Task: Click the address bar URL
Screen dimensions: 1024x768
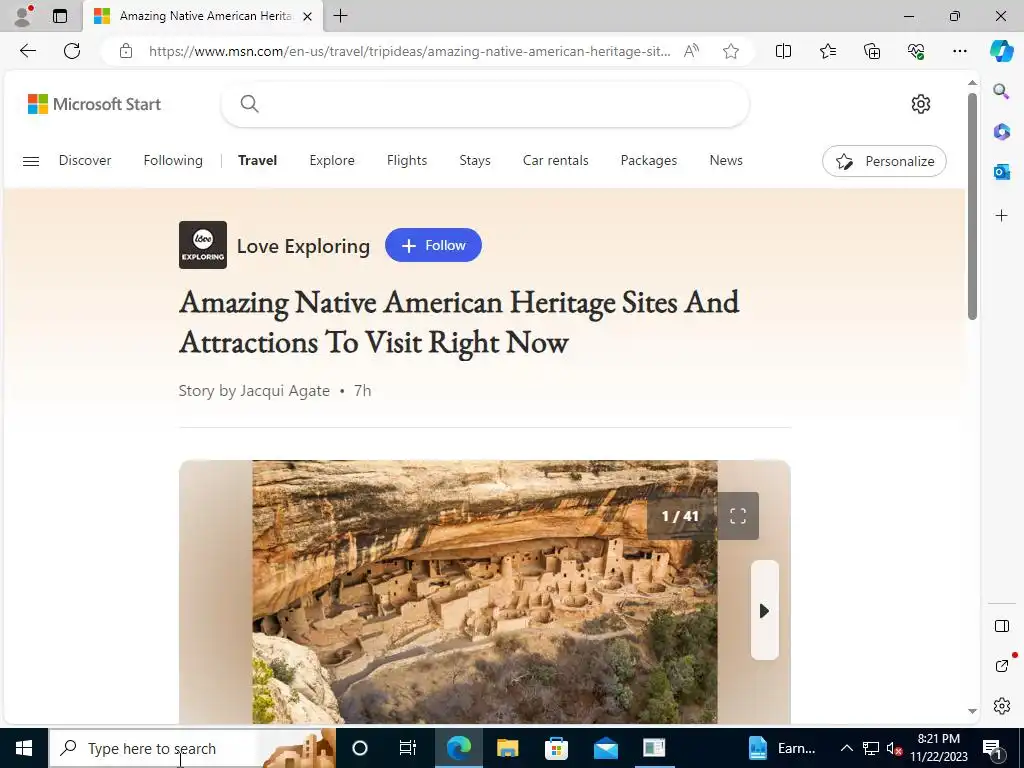Action: click(409, 51)
